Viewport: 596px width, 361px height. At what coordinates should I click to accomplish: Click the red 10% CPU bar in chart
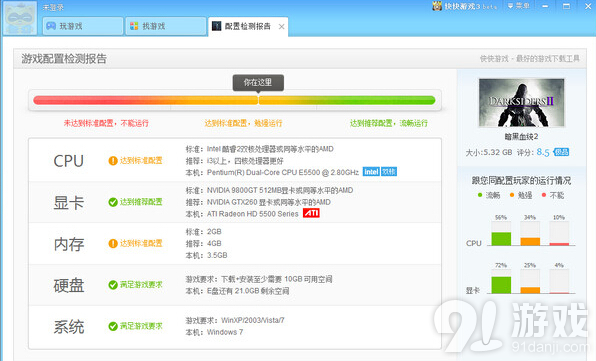[559, 244]
